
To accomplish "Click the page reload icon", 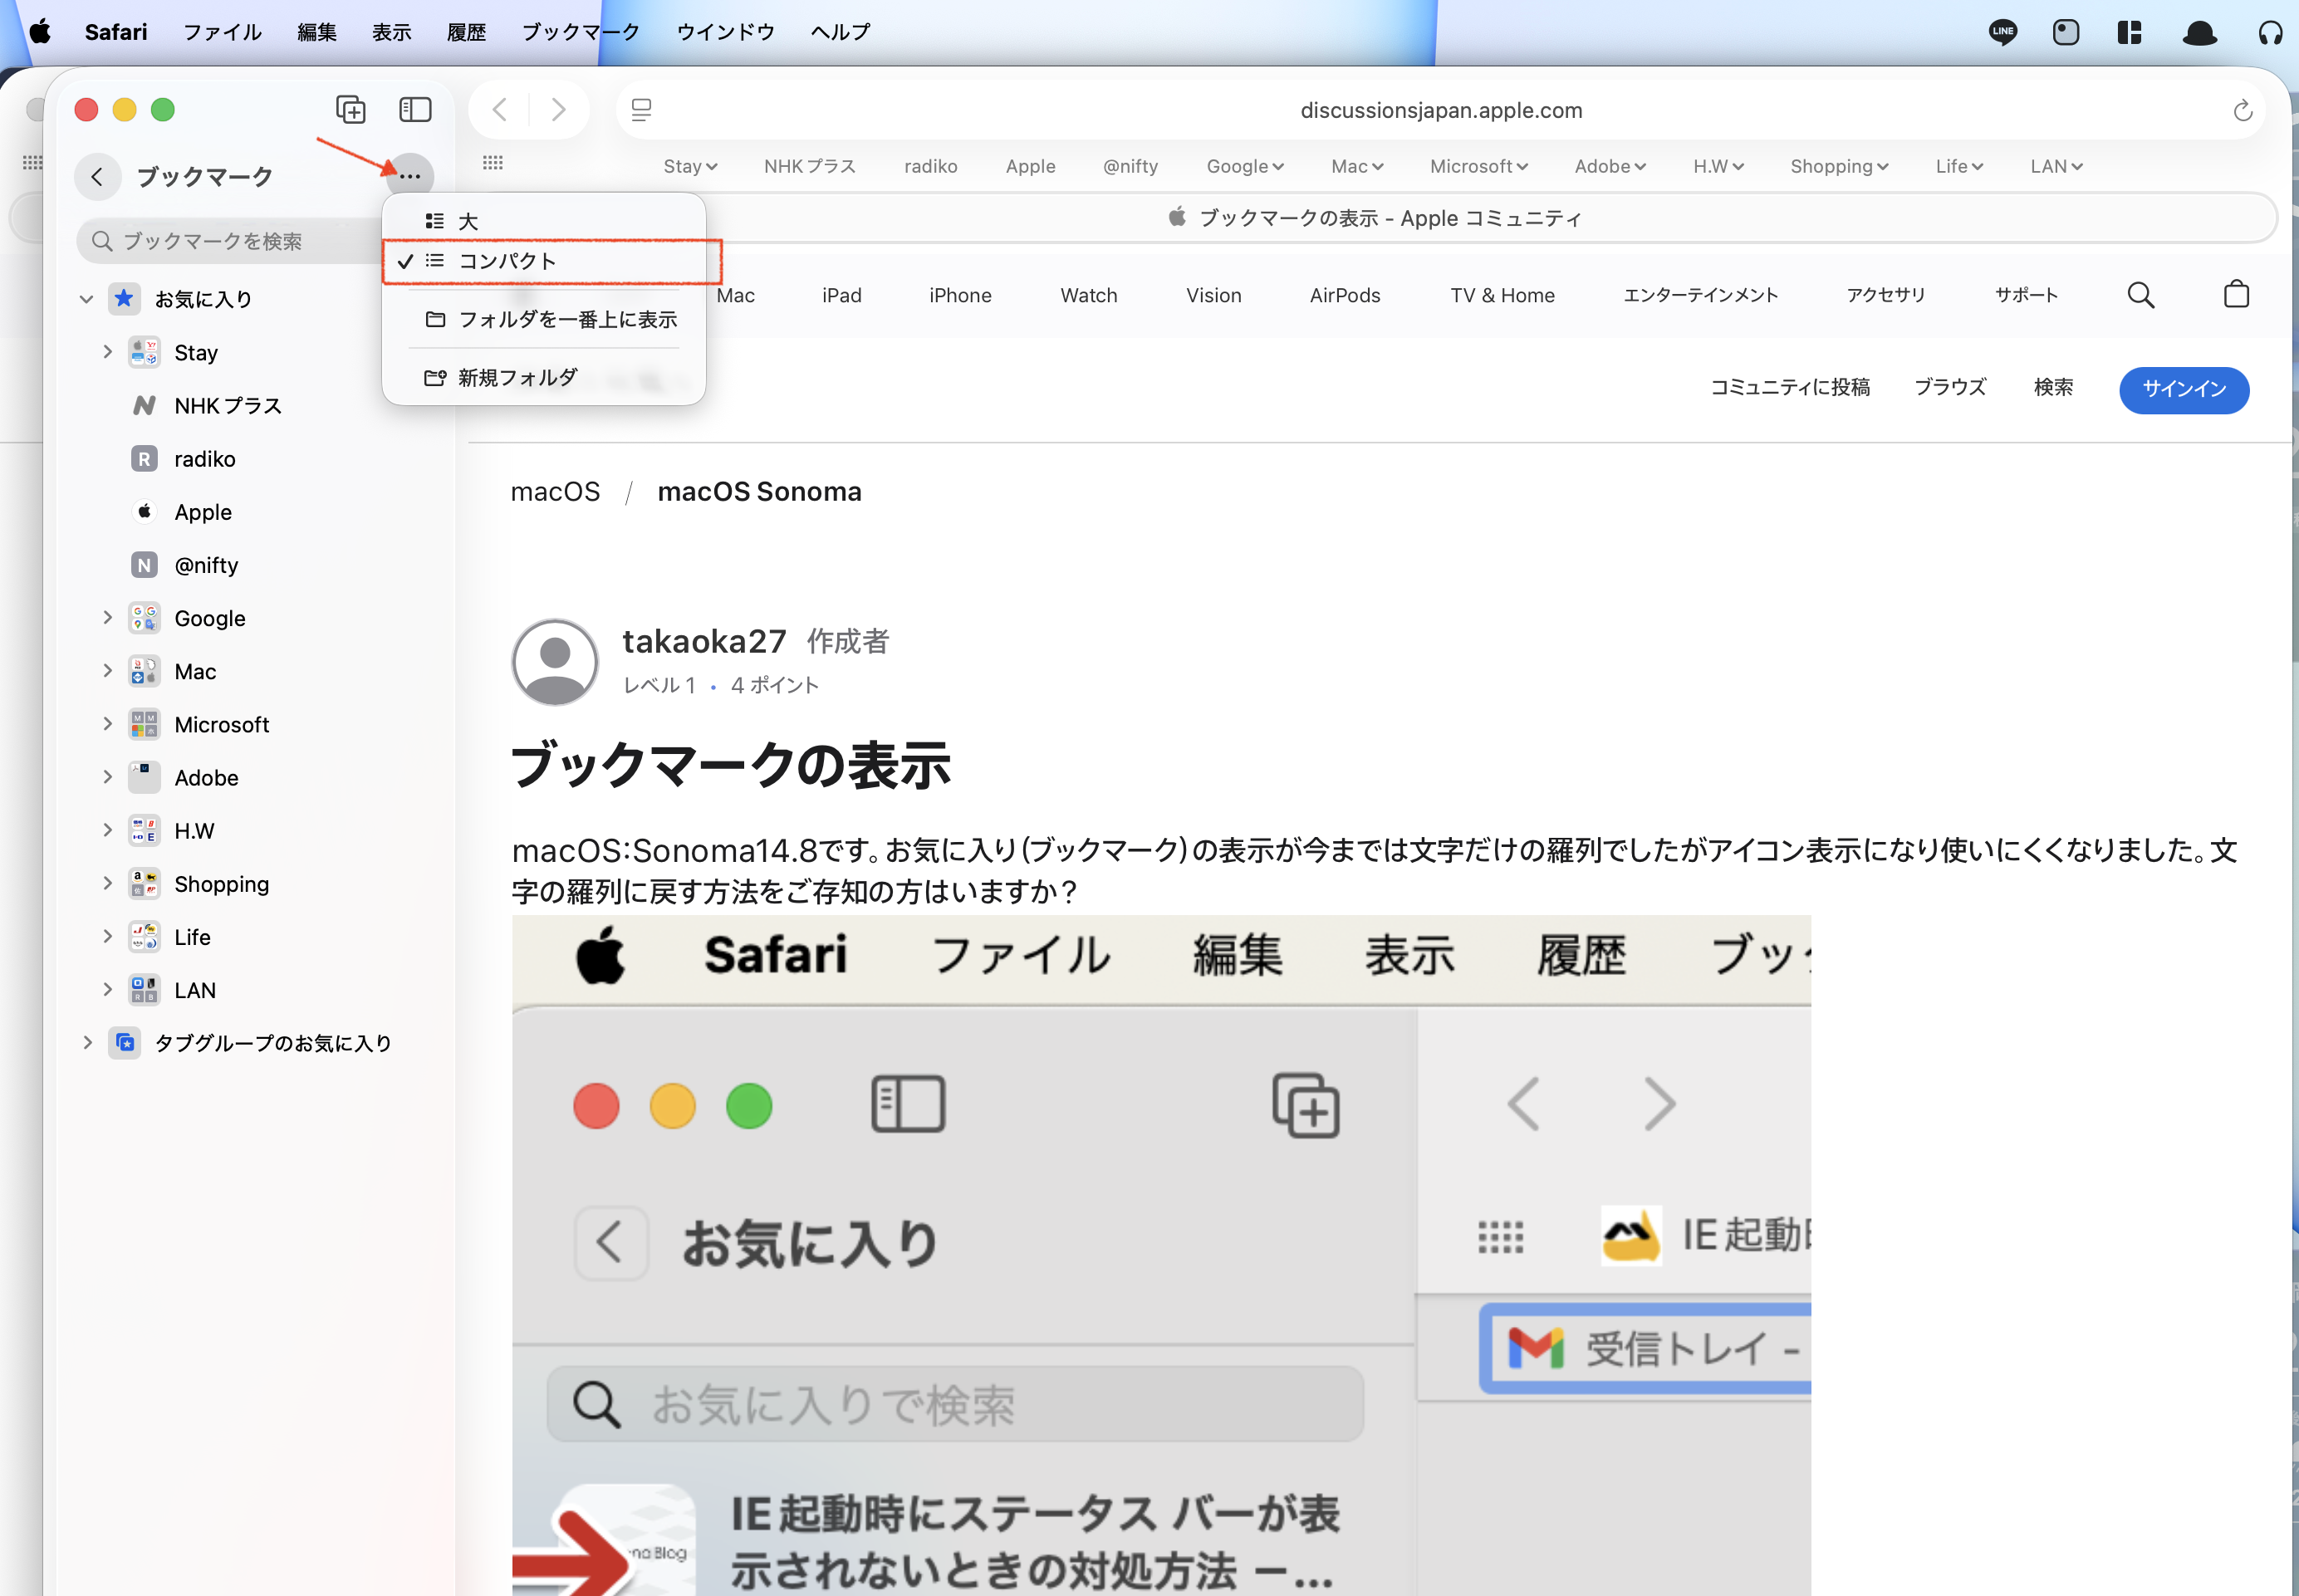I will point(2242,110).
